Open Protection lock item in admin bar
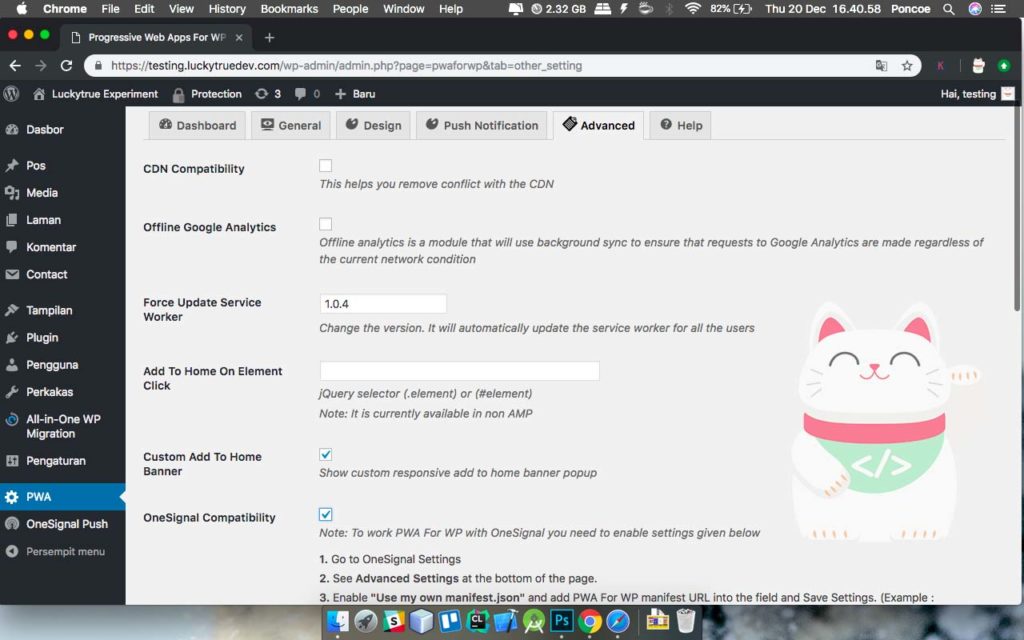1024x640 pixels. pos(207,94)
